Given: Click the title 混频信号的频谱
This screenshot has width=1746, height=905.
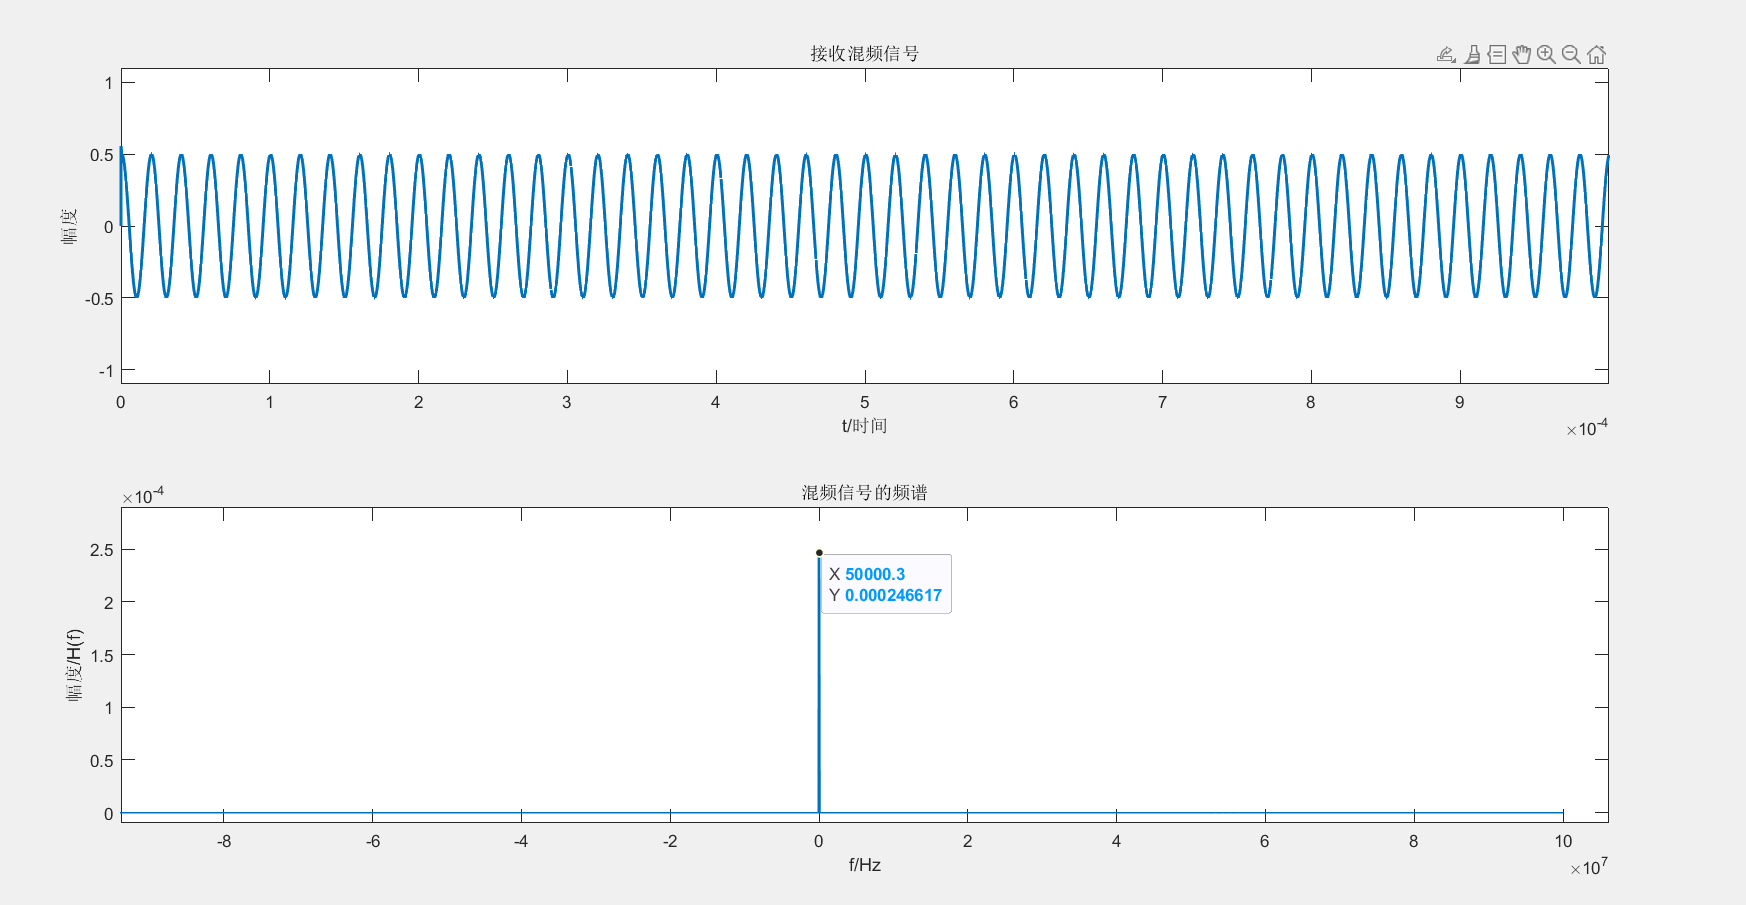Looking at the screenshot, I should 866,493.
